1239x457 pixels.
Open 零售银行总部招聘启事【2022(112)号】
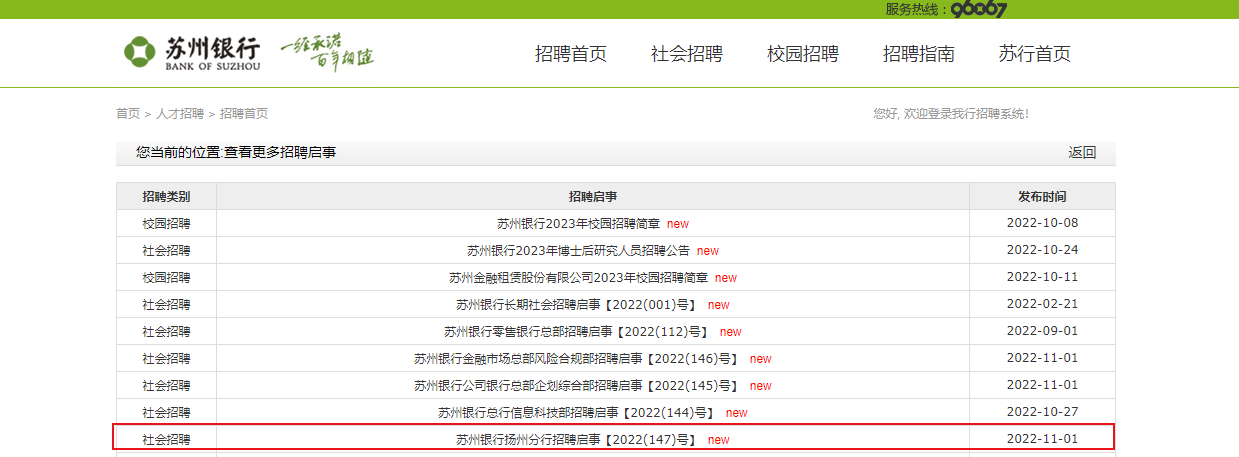[x=578, y=331]
